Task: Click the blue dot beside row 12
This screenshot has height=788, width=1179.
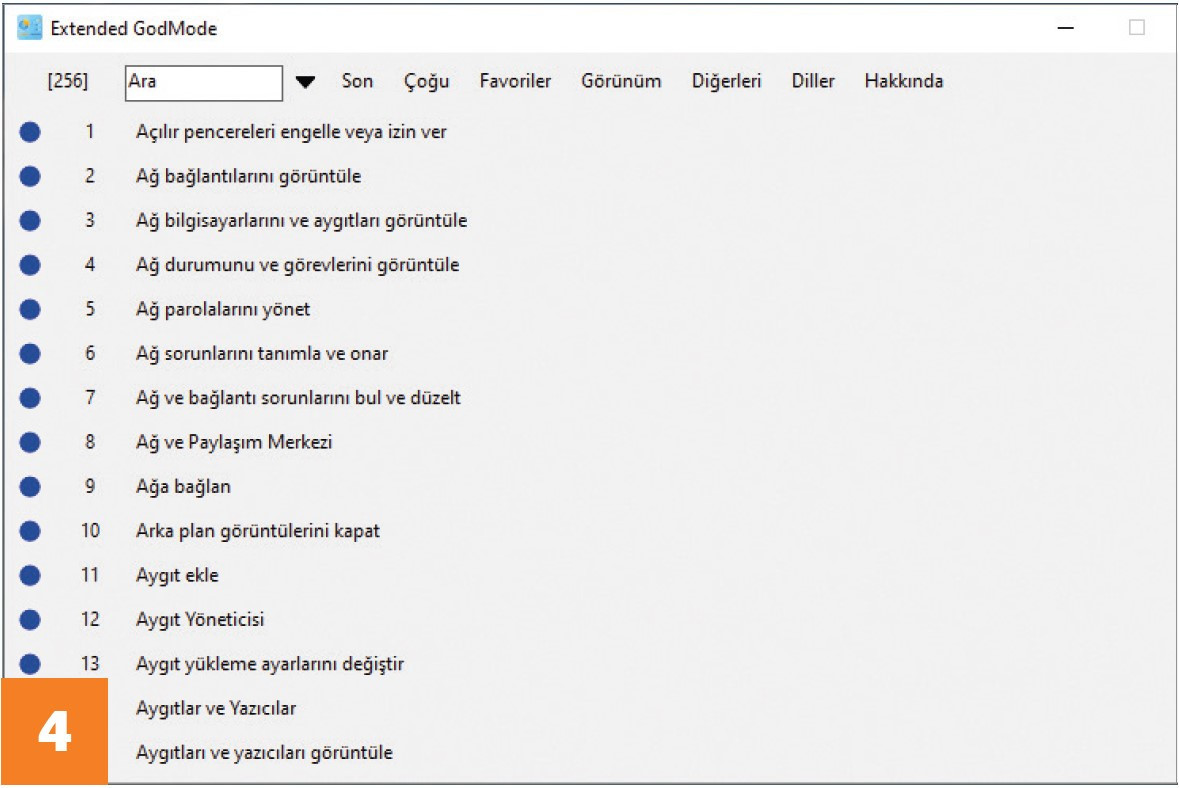Action: pyautogui.click(x=30, y=620)
